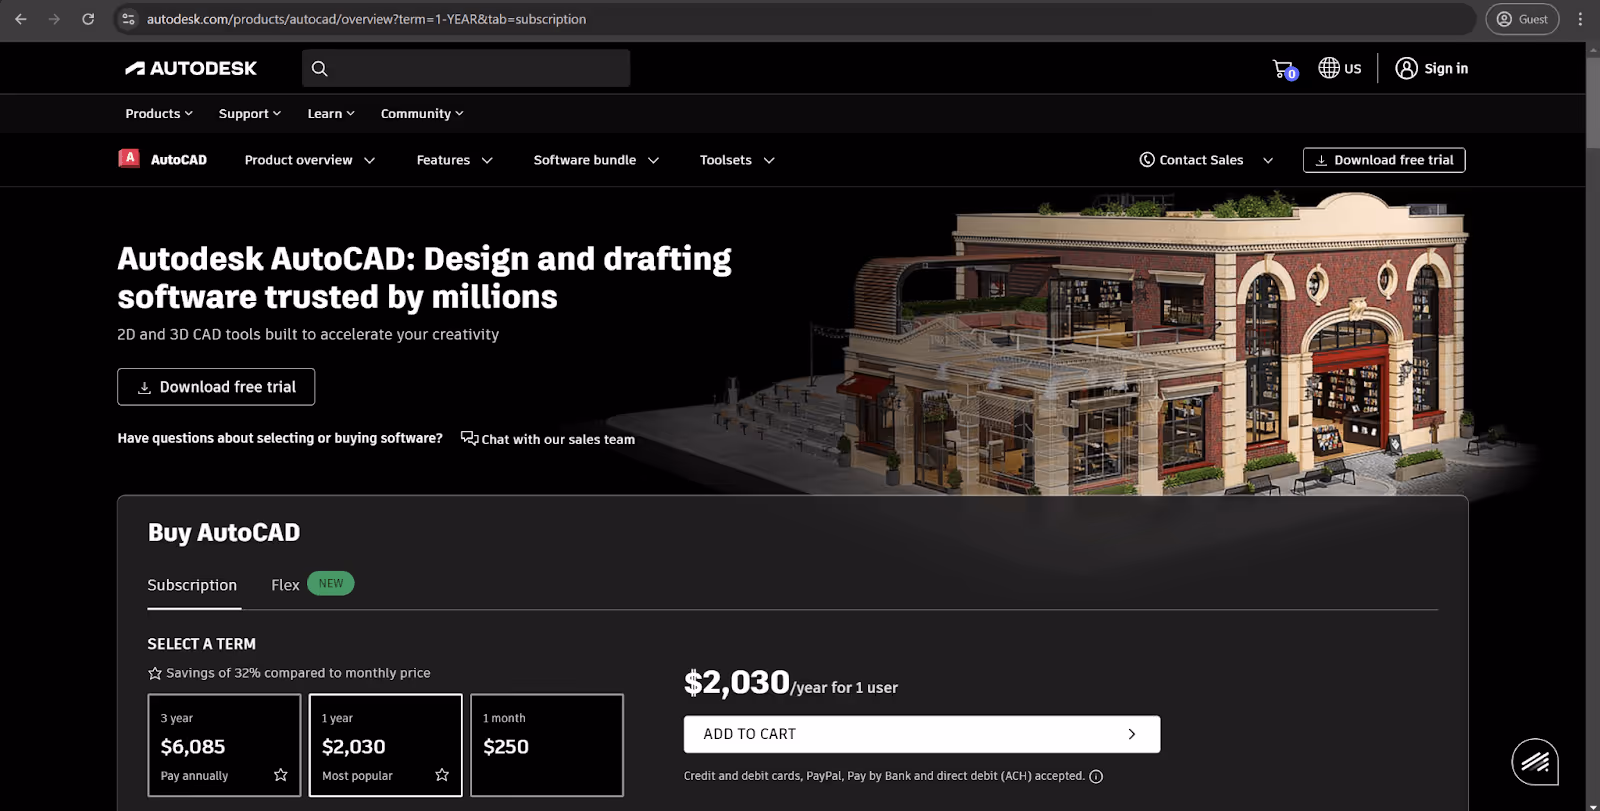The height and width of the screenshot is (811, 1600).
Task: Switch to the Flex tab
Action: coord(285,585)
